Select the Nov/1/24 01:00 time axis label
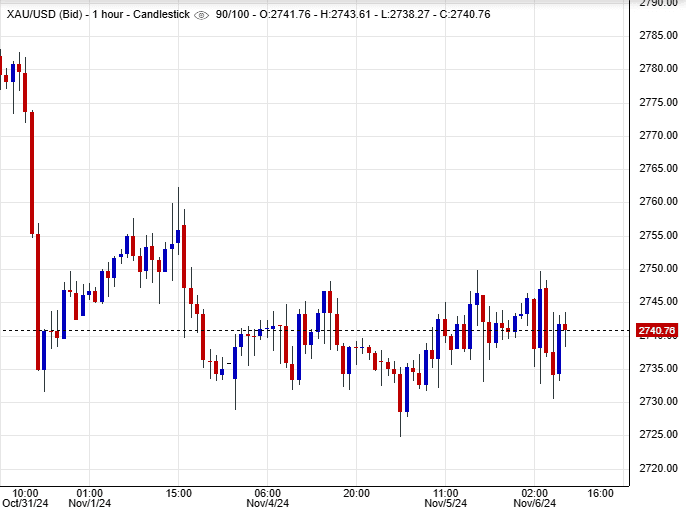The image size is (686, 509). [x=89, y=499]
